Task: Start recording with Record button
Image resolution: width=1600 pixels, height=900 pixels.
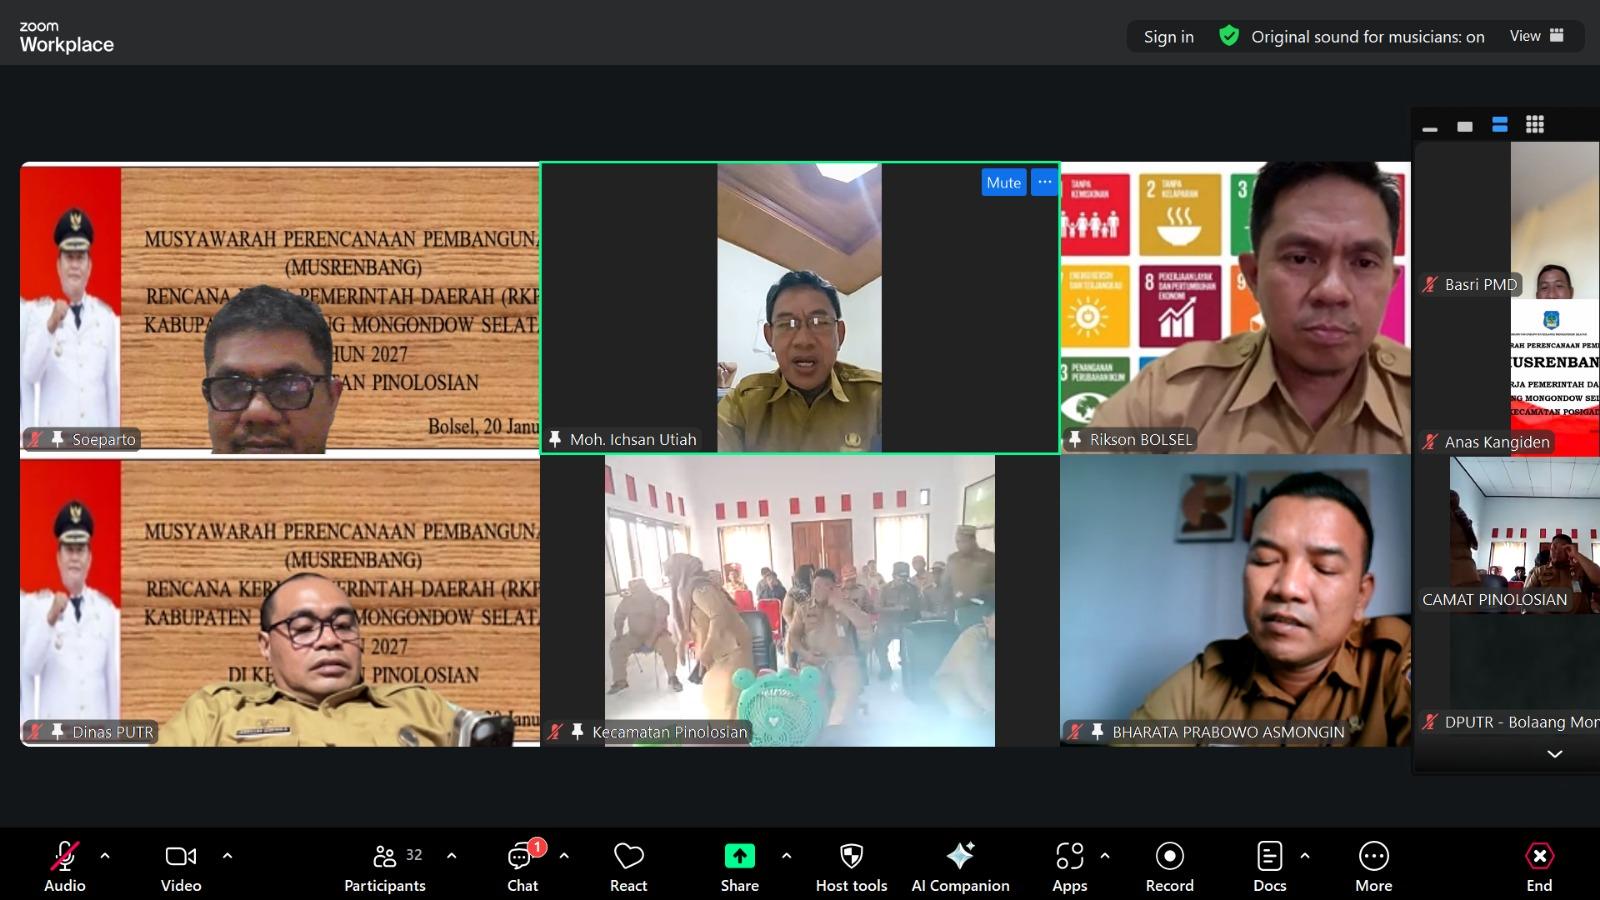Action: click(x=1169, y=866)
